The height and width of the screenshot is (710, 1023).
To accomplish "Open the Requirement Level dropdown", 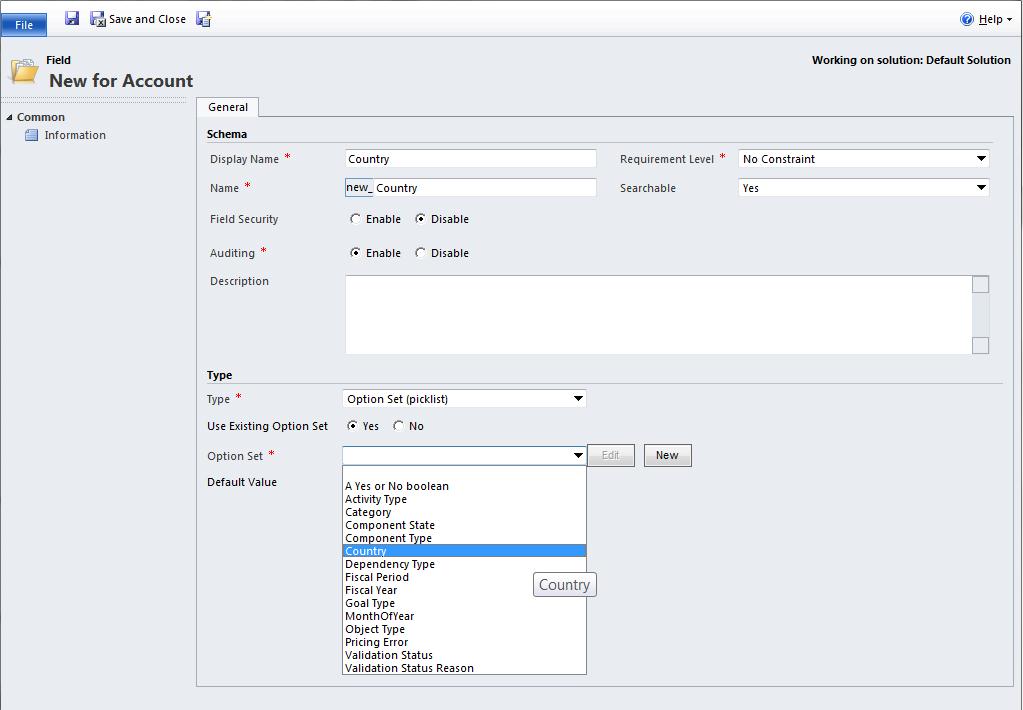I will point(981,159).
